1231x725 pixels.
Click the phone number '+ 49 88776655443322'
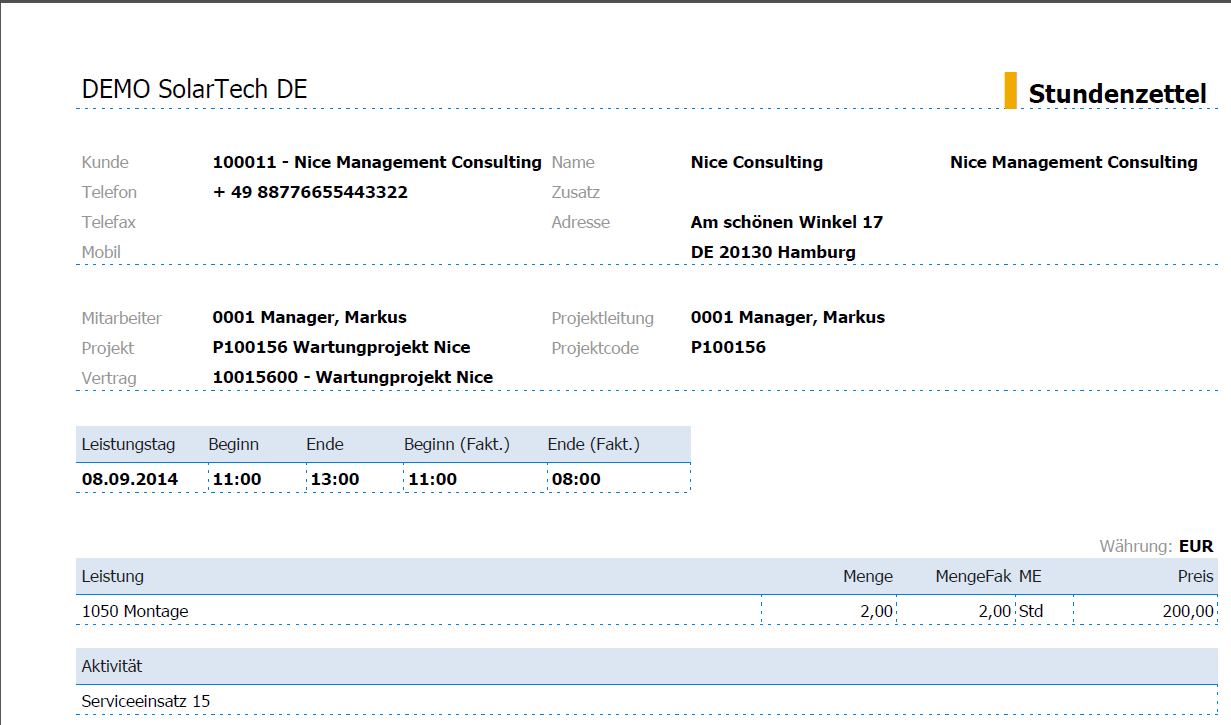[310, 192]
